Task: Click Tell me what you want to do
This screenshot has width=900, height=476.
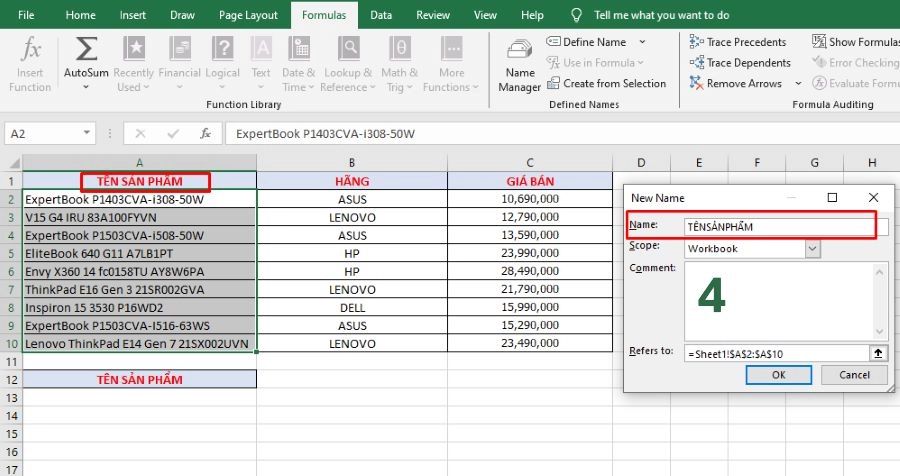Action: click(661, 15)
